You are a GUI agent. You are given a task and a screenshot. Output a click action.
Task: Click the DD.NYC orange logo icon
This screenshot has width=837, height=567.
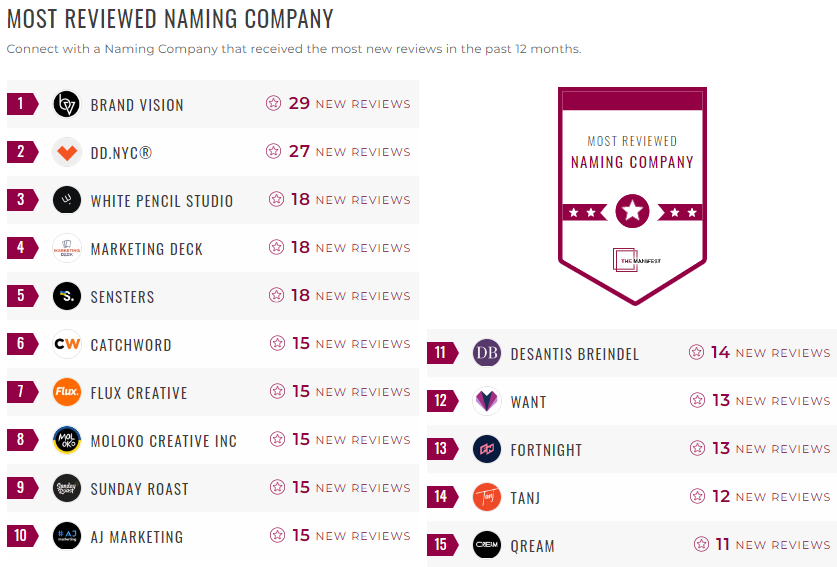pos(67,152)
